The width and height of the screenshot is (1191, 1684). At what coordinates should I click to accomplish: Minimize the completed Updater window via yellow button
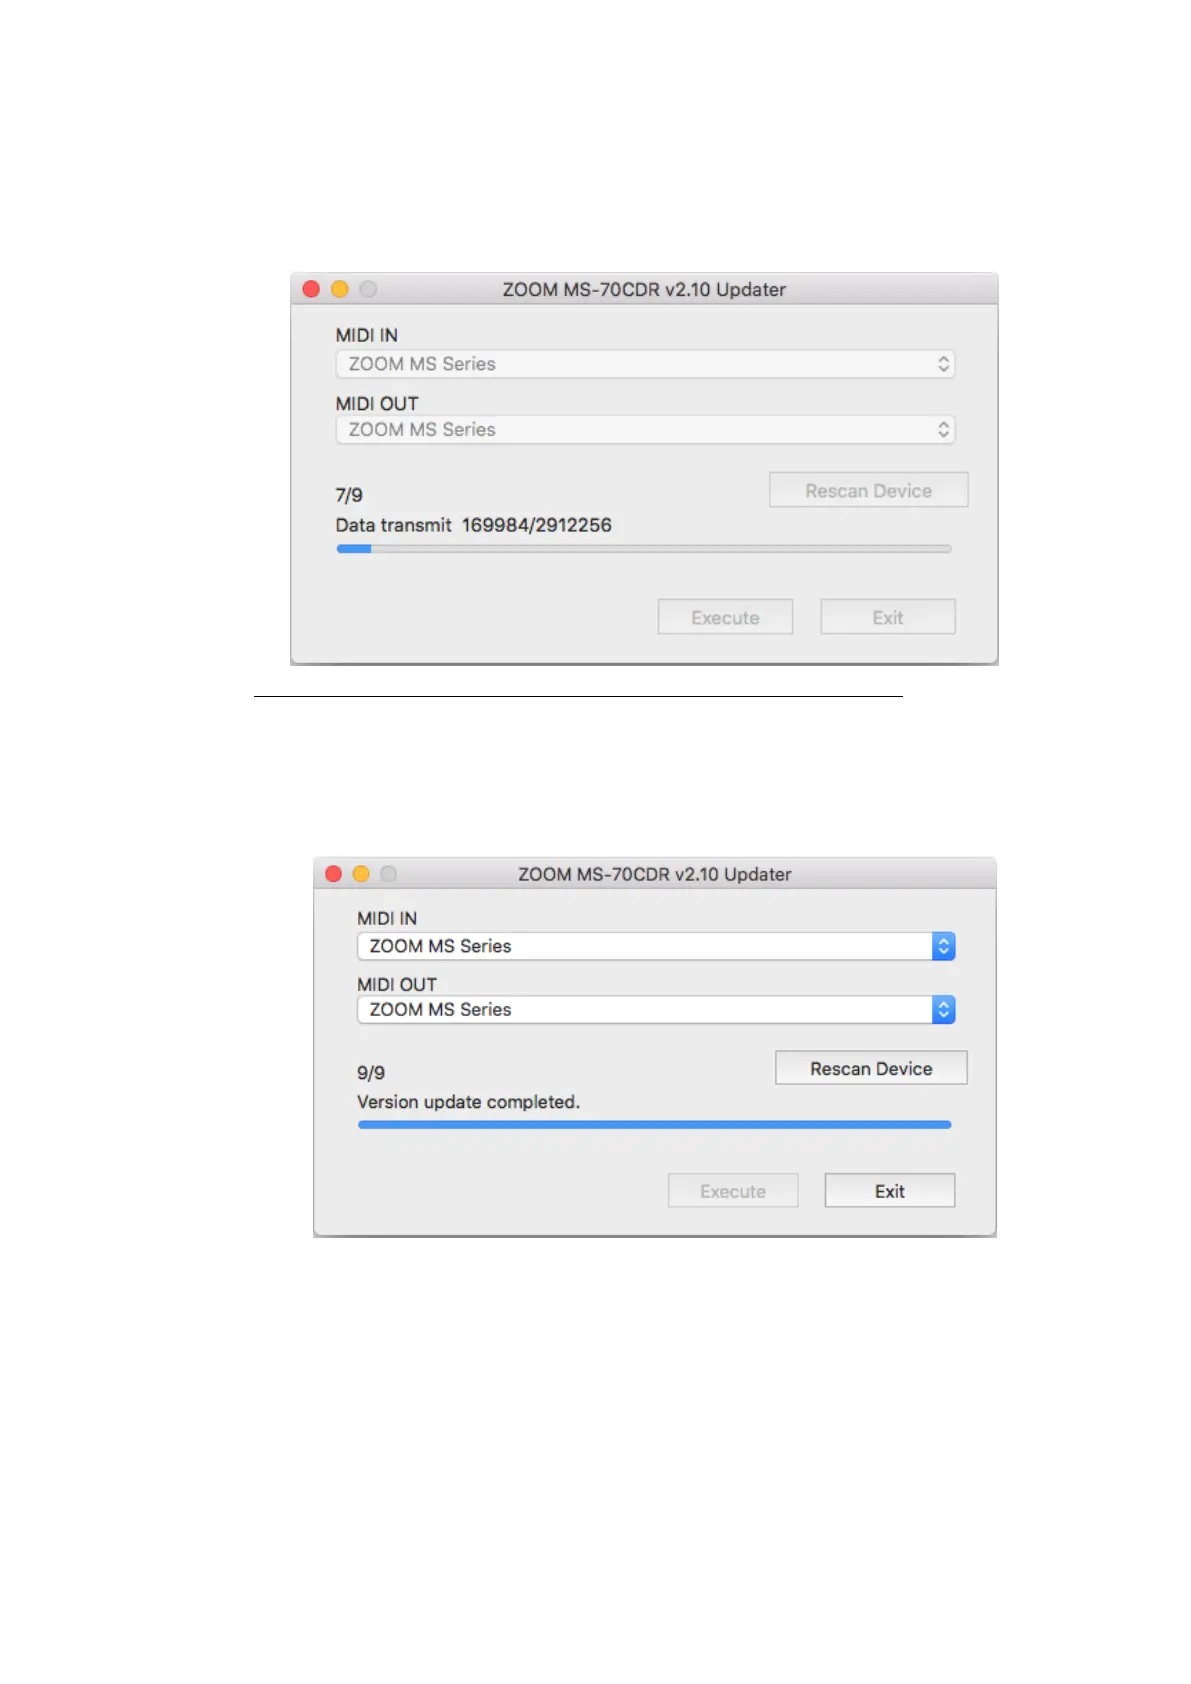pos(361,874)
